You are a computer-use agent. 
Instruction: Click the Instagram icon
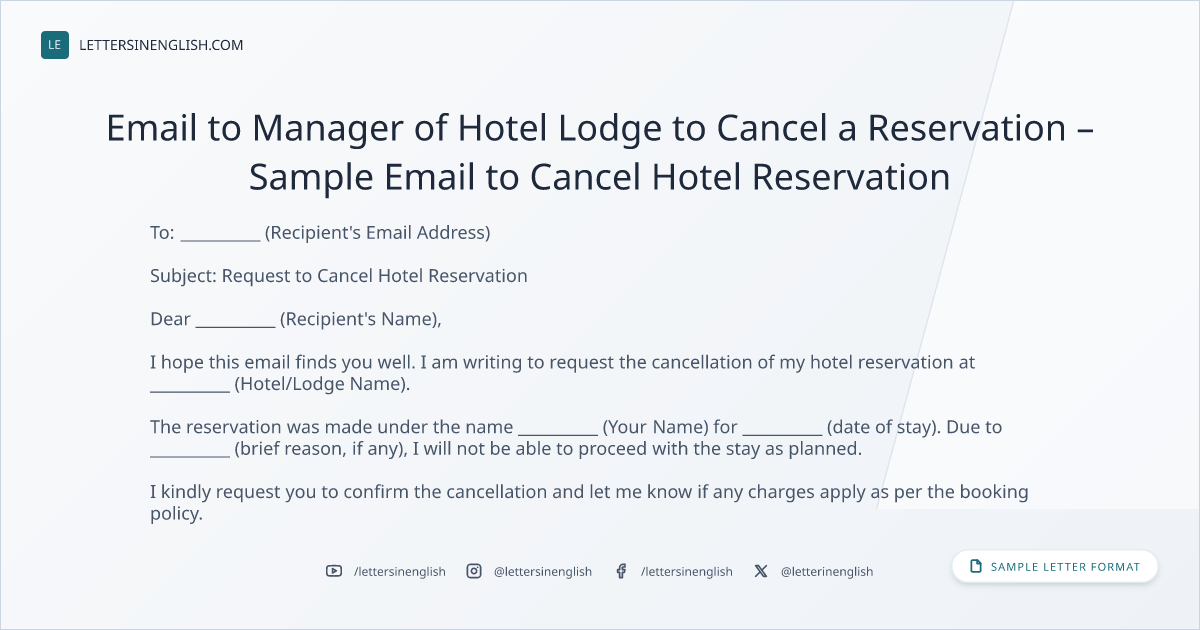(x=474, y=571)
